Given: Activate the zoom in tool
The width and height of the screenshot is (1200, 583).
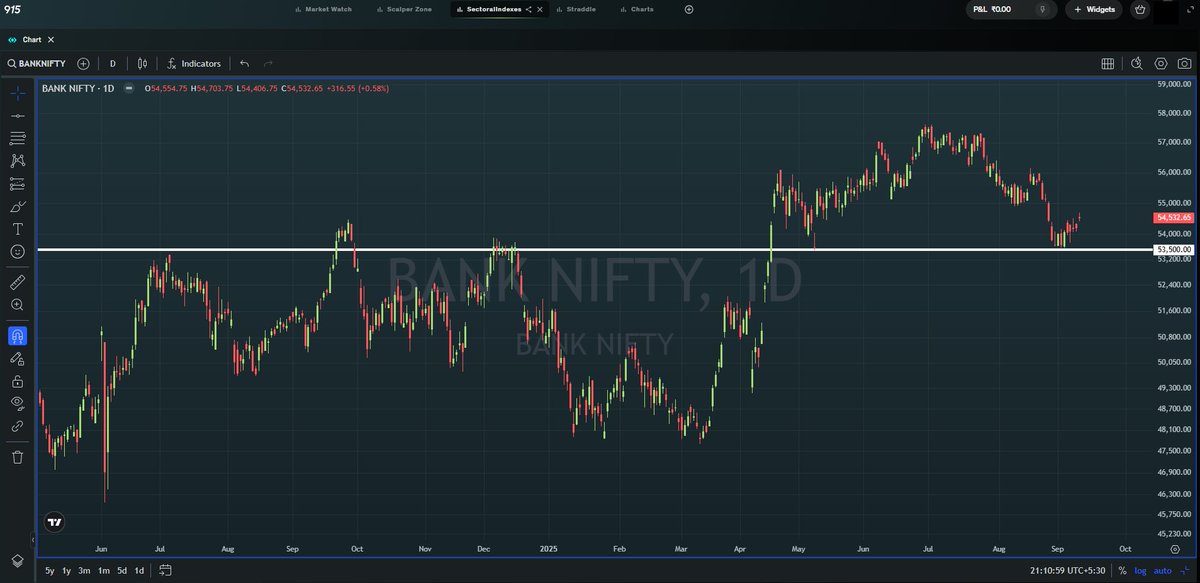Looking at the screenshot, I should tap(18, 305).
